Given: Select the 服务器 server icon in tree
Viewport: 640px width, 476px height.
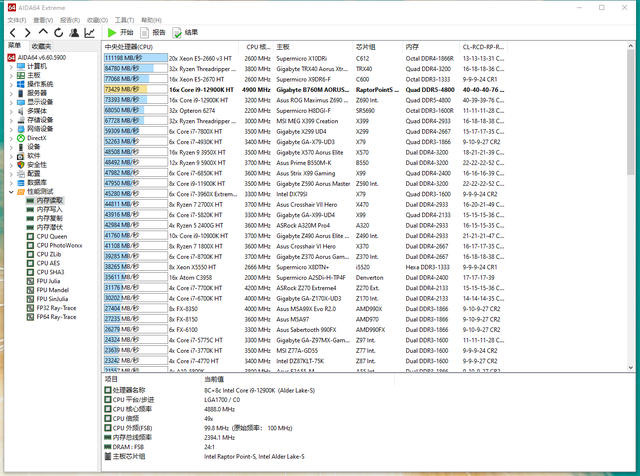Looking at the screenshot, I should (x=21, y=93).
